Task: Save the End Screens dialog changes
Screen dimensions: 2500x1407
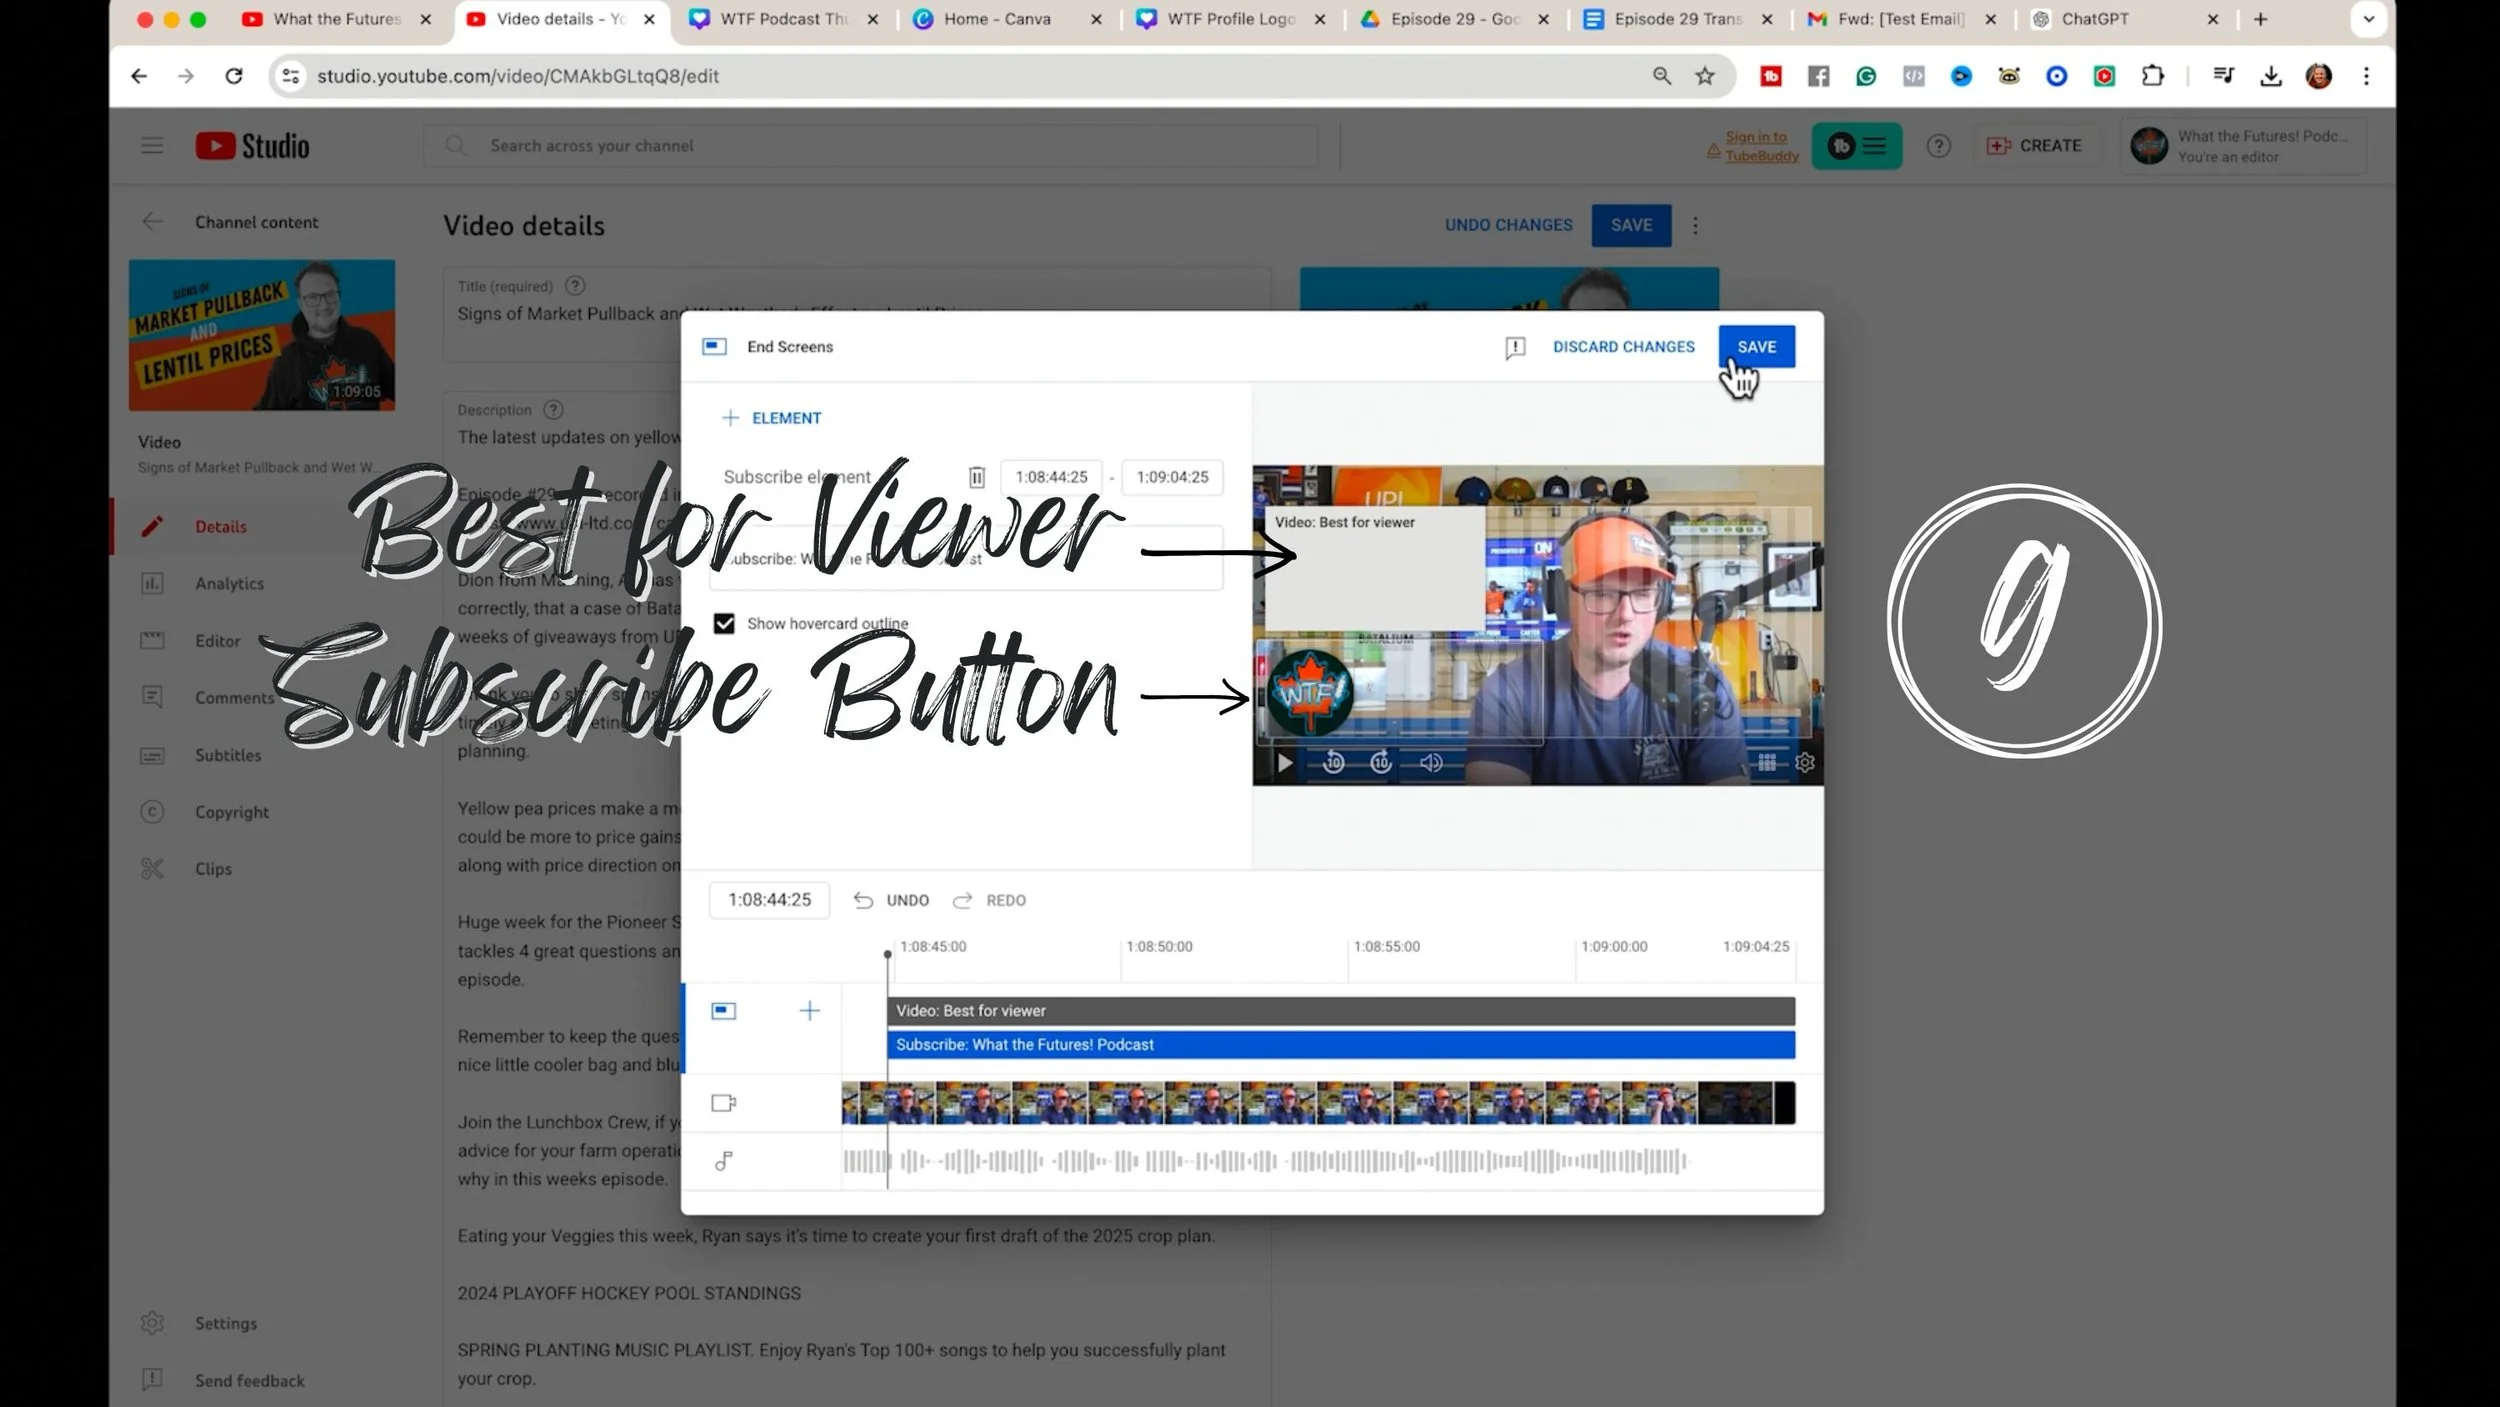Action: tap(1756, 346)
